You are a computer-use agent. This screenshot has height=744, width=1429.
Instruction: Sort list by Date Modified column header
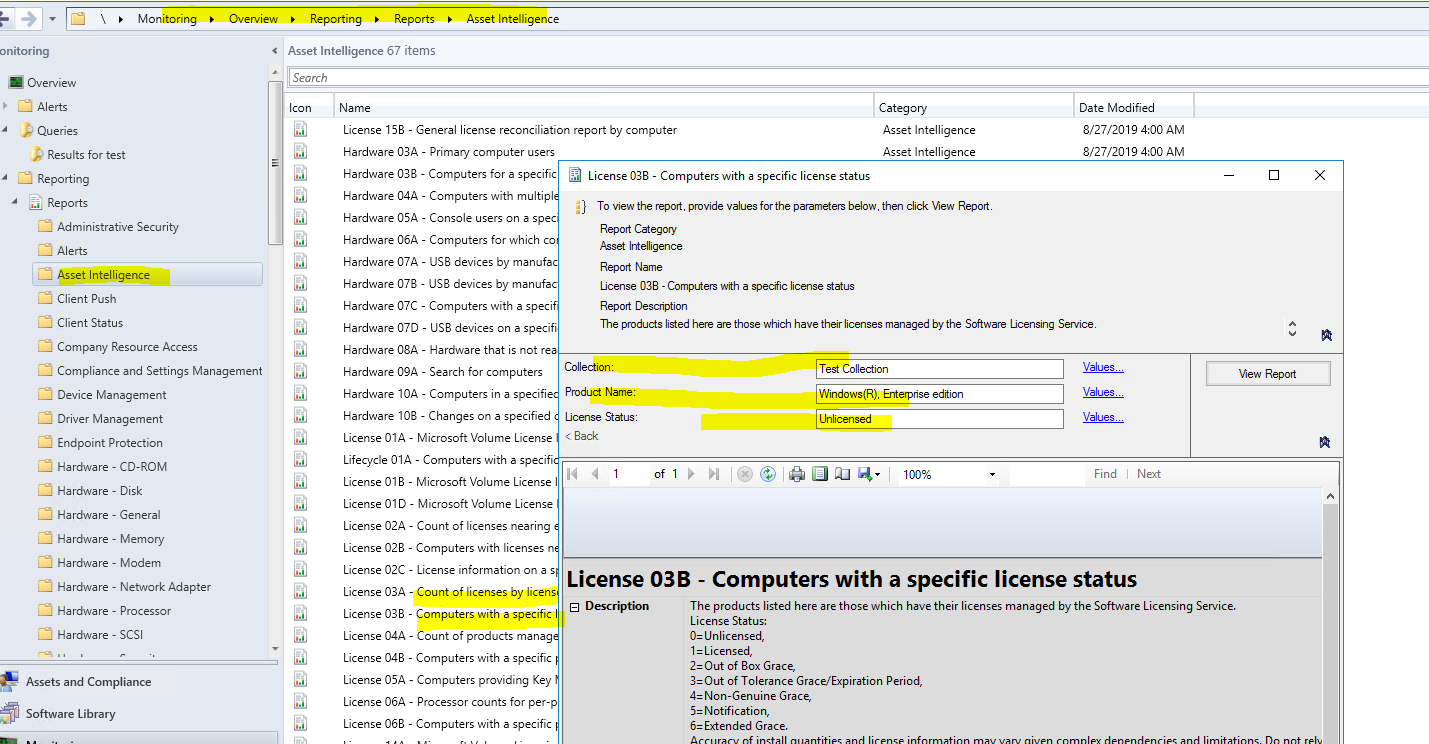tap(1134, 107)
